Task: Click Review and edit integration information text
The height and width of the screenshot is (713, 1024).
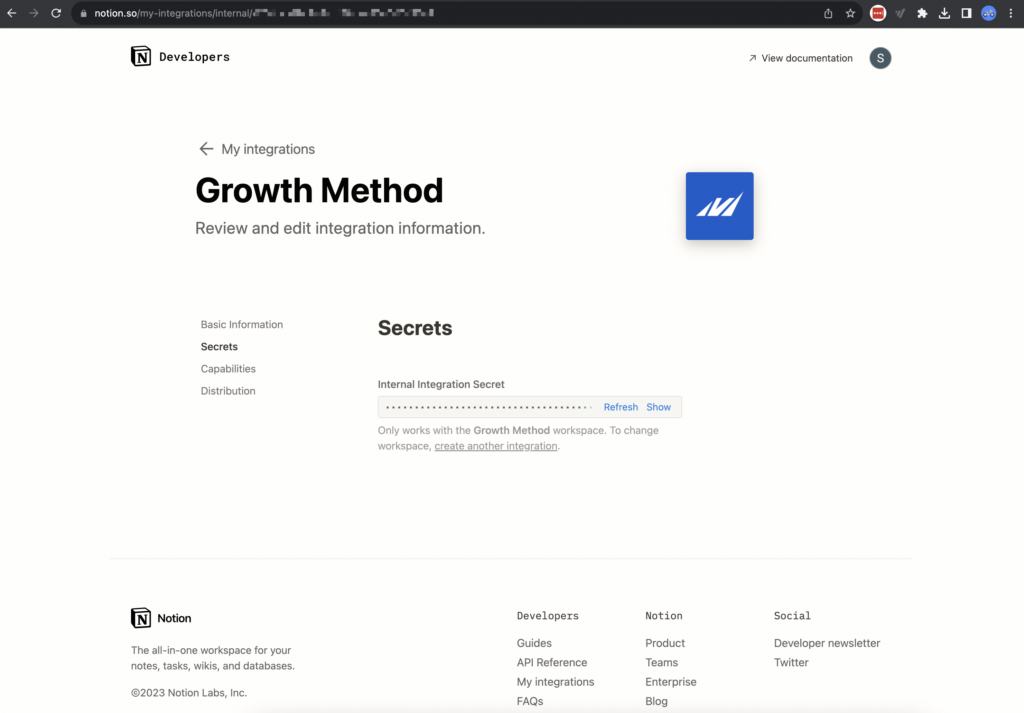Action: [340, 228]
